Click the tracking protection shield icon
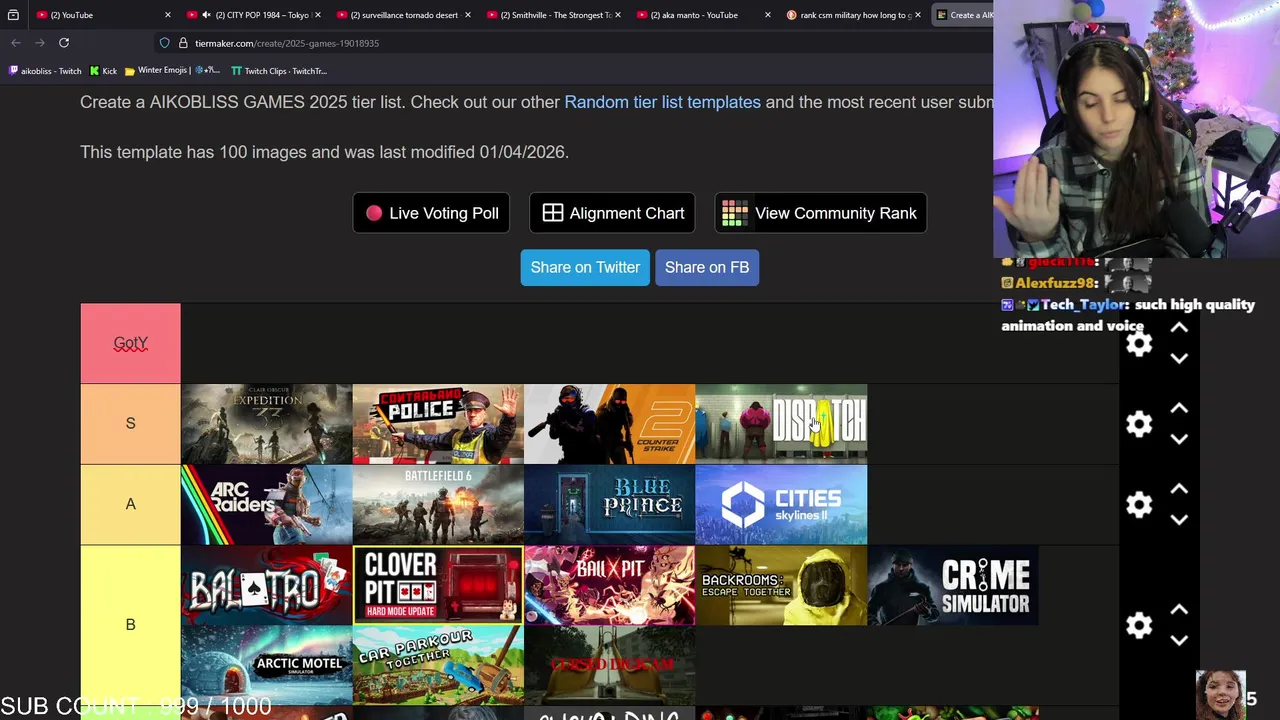1280x720 pixels. click(165, 43)
